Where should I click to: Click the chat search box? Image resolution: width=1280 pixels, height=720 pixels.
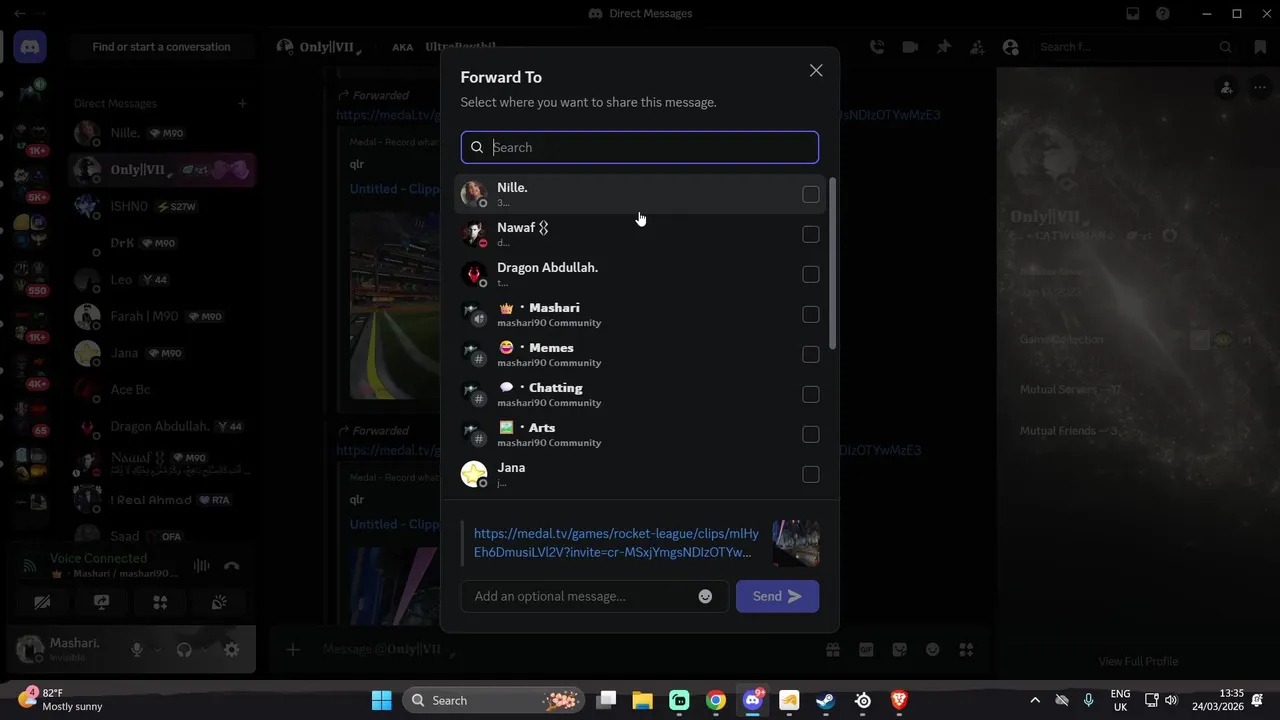click(x=1136, y=47)
